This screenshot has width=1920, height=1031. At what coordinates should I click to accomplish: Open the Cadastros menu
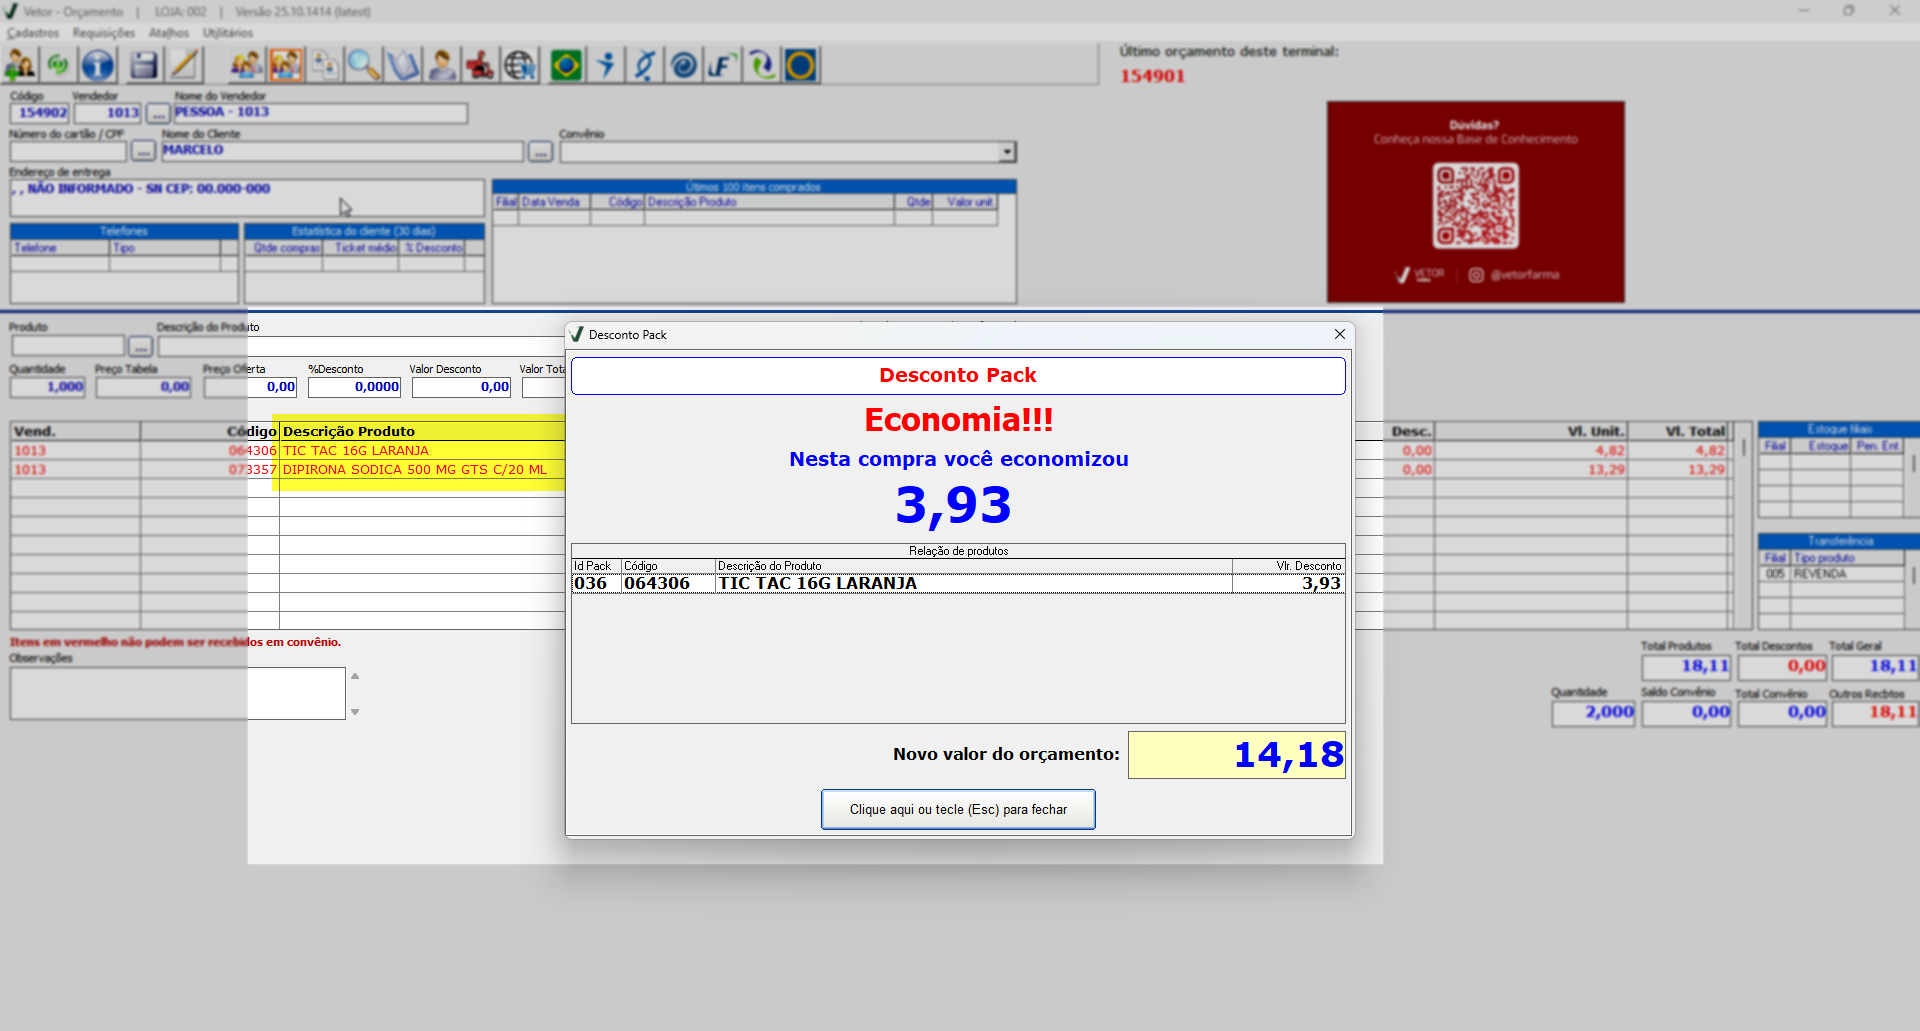pos(33,33)
